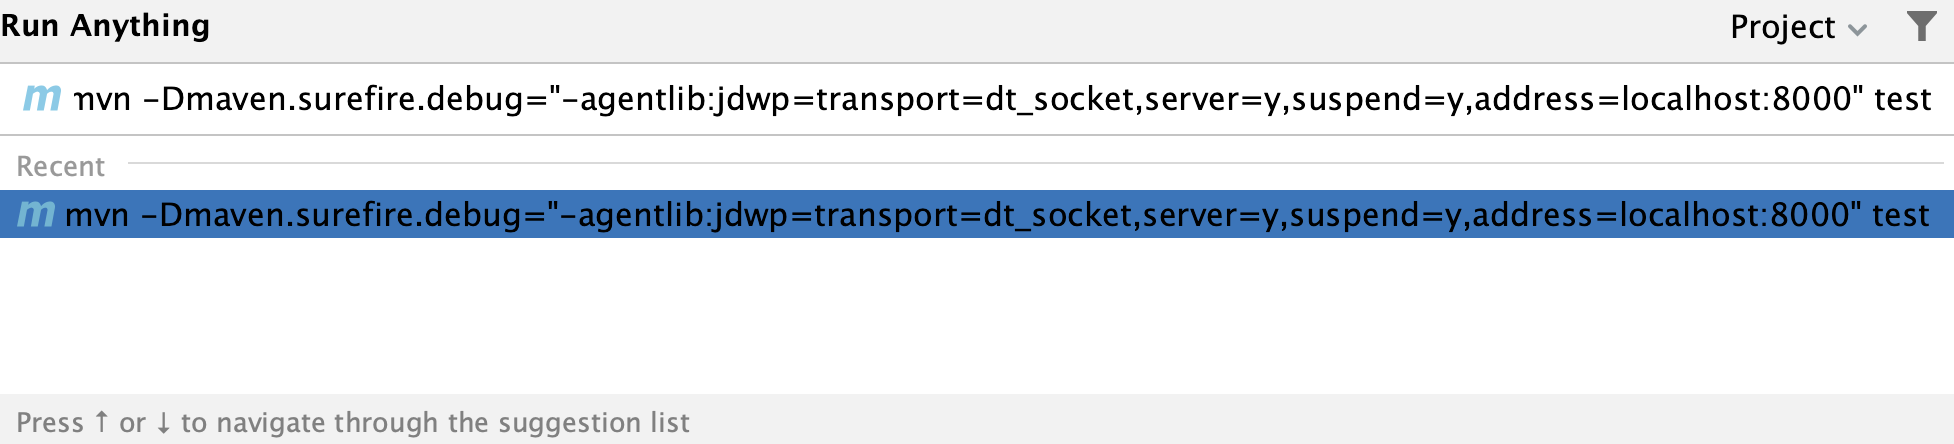Viewport: 1954px width, 444px height.
Task: Click "test" in the highlighted recent entry
Action: [1900, 215]
